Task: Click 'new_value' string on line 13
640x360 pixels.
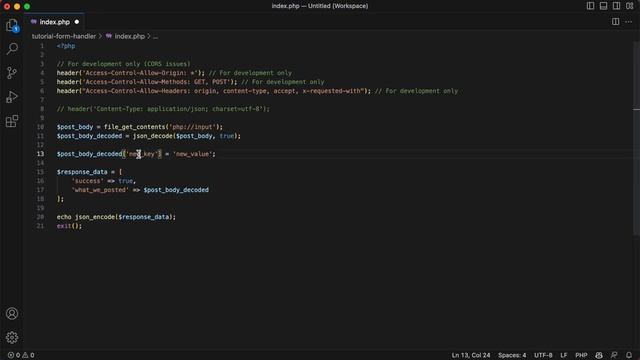Action: [x=192, y=154]
